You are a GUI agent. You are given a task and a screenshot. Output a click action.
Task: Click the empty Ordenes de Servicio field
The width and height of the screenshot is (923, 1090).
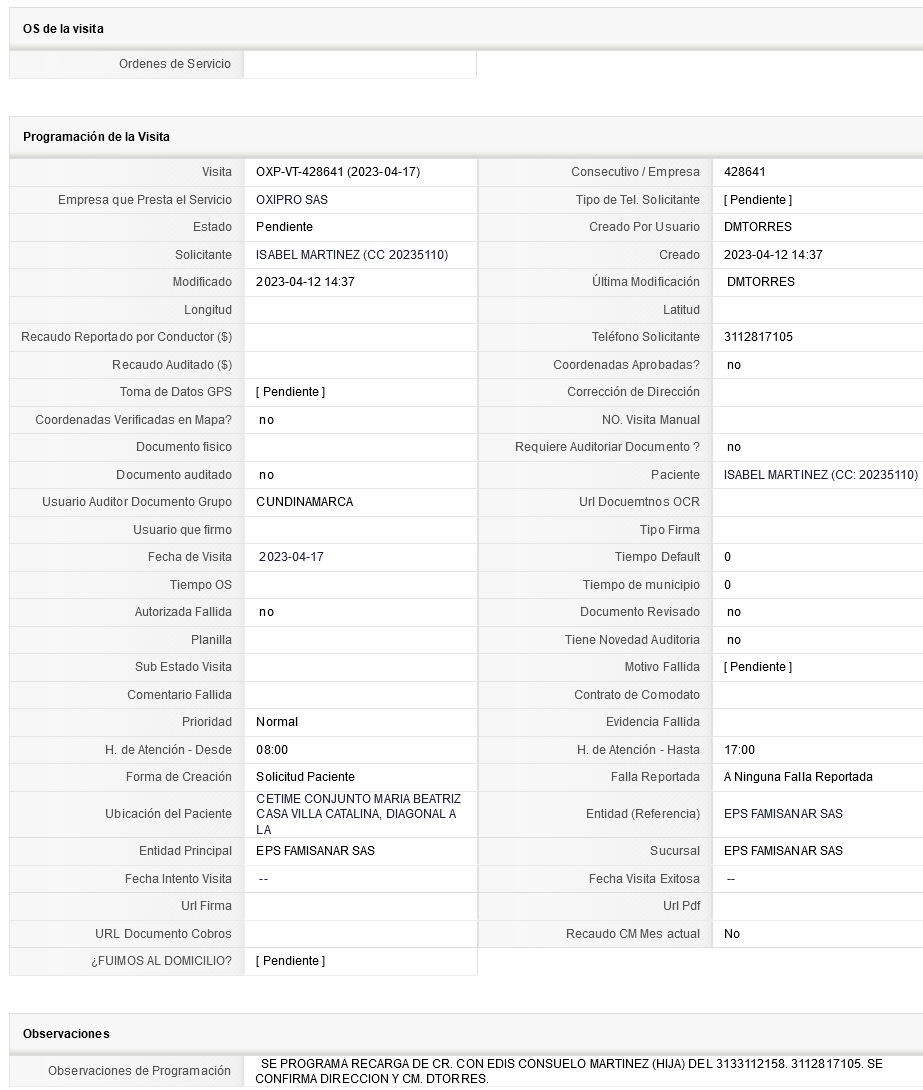(x=360, y=64)
